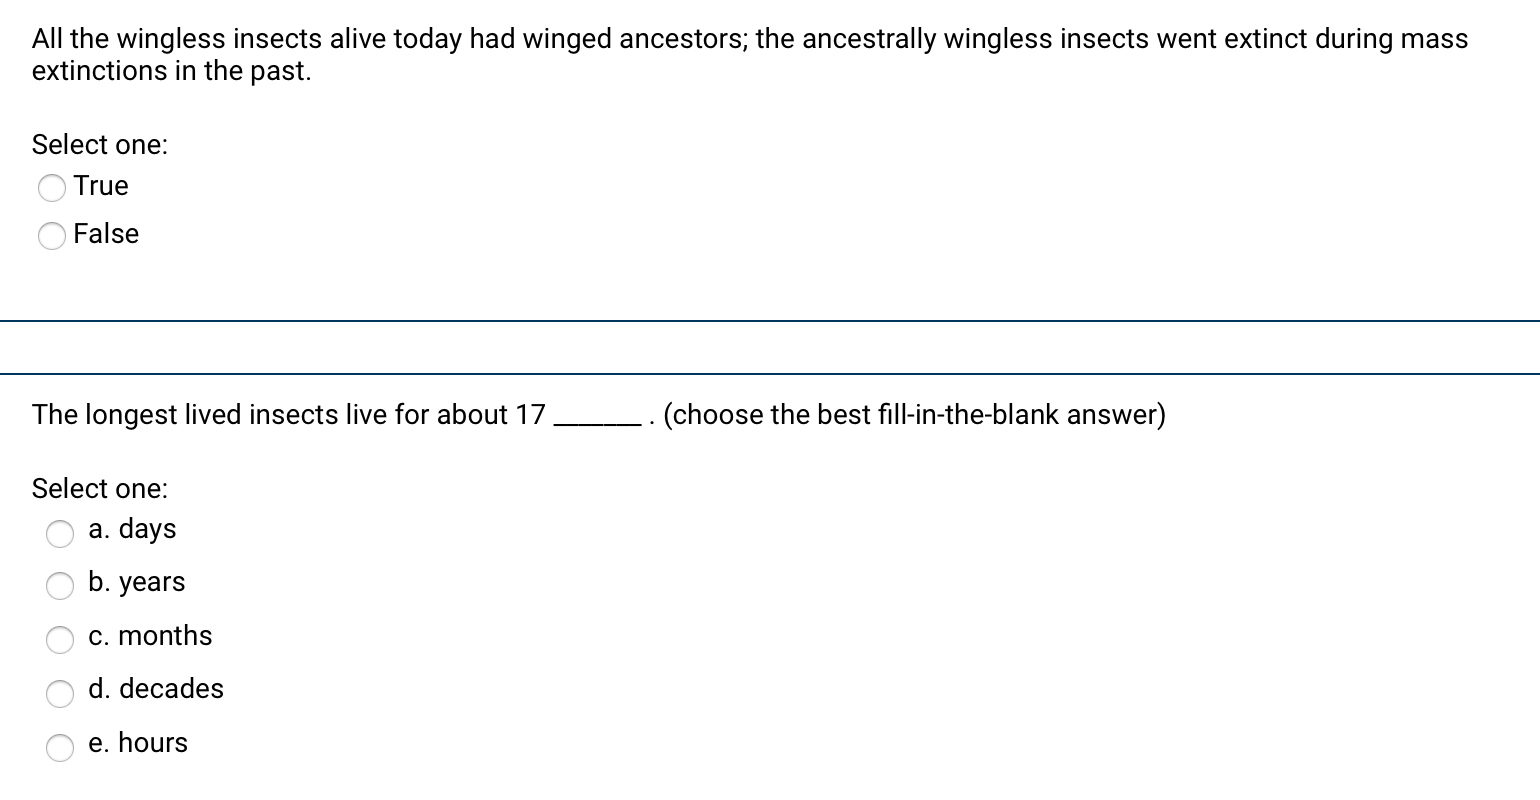This screenshot has height=800, width=1540.
Task: Click the first Select one label
Action: pos(100,145)
